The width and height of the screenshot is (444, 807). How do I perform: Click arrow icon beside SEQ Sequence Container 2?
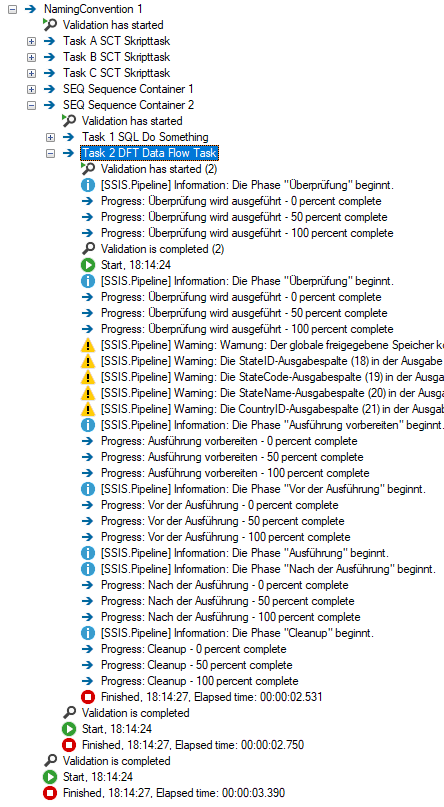coord(49,105)
